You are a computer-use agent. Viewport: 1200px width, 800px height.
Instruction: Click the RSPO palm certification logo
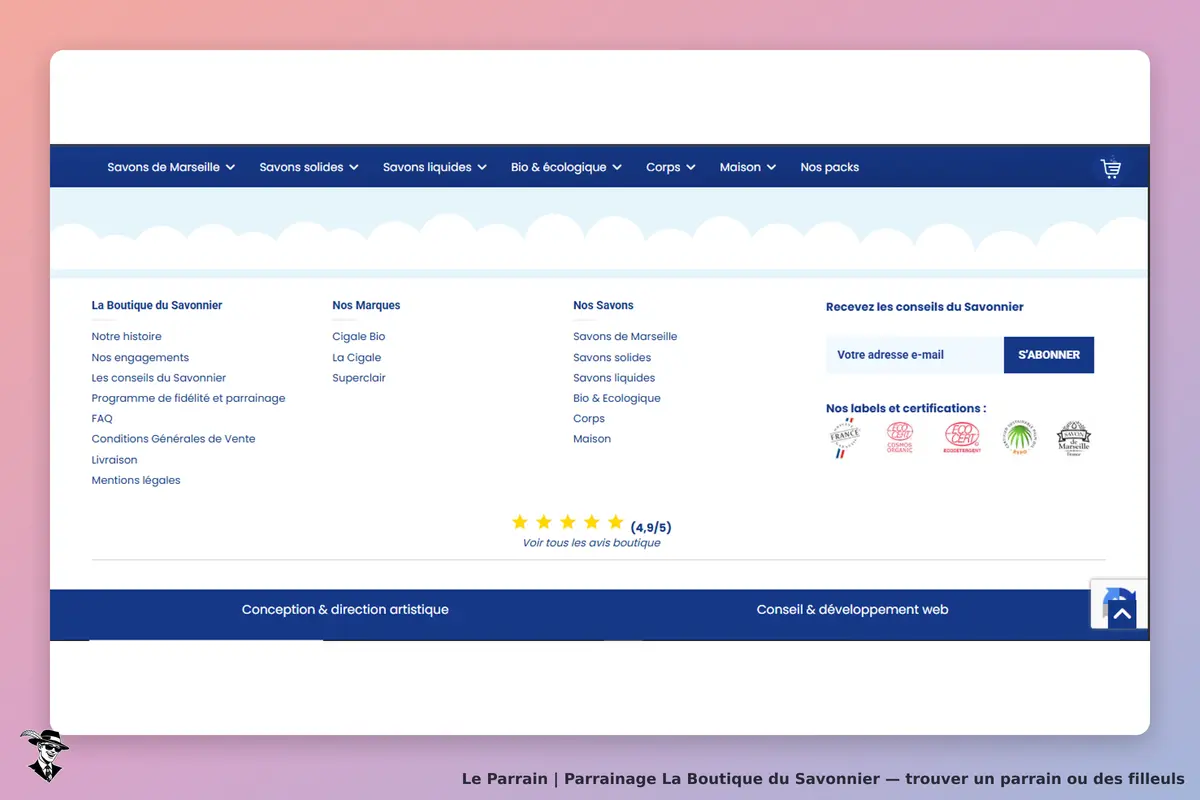(1020, 438)
